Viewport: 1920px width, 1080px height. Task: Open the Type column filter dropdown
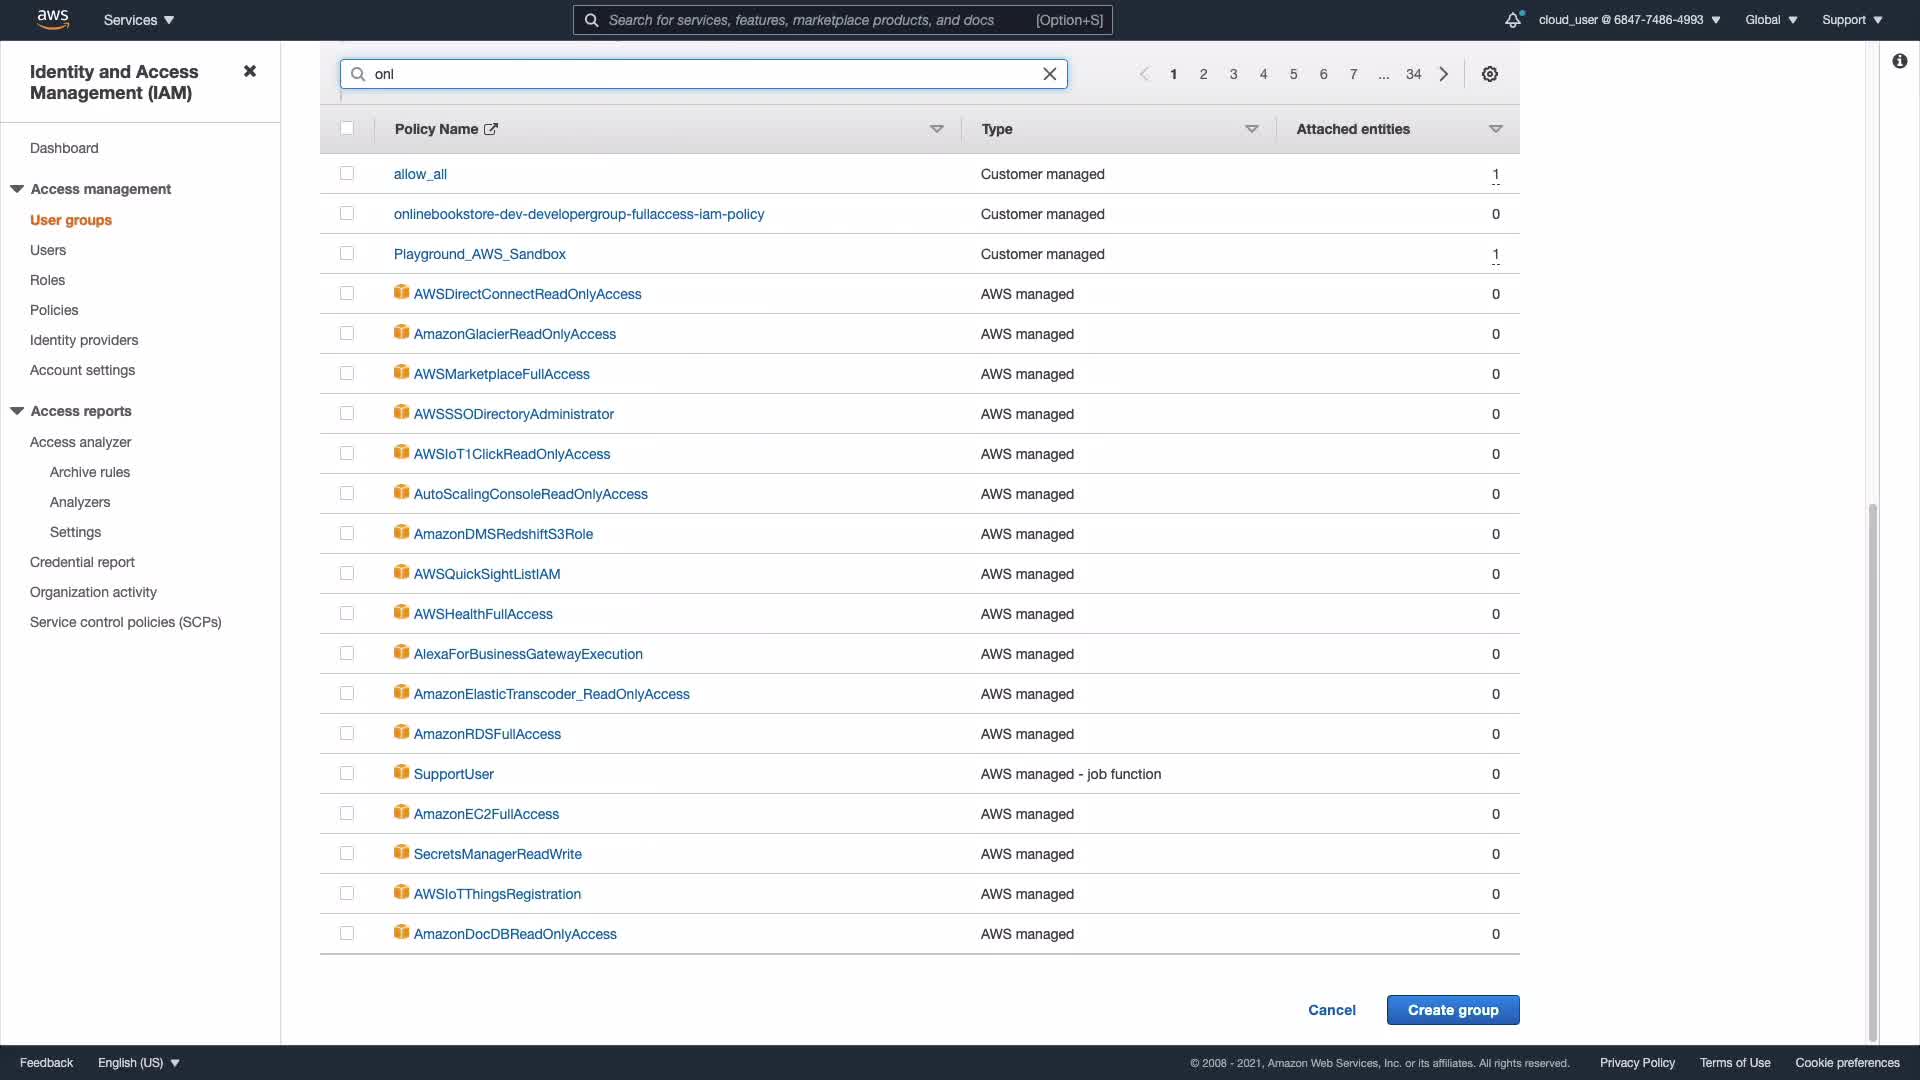pos(1251,129)
